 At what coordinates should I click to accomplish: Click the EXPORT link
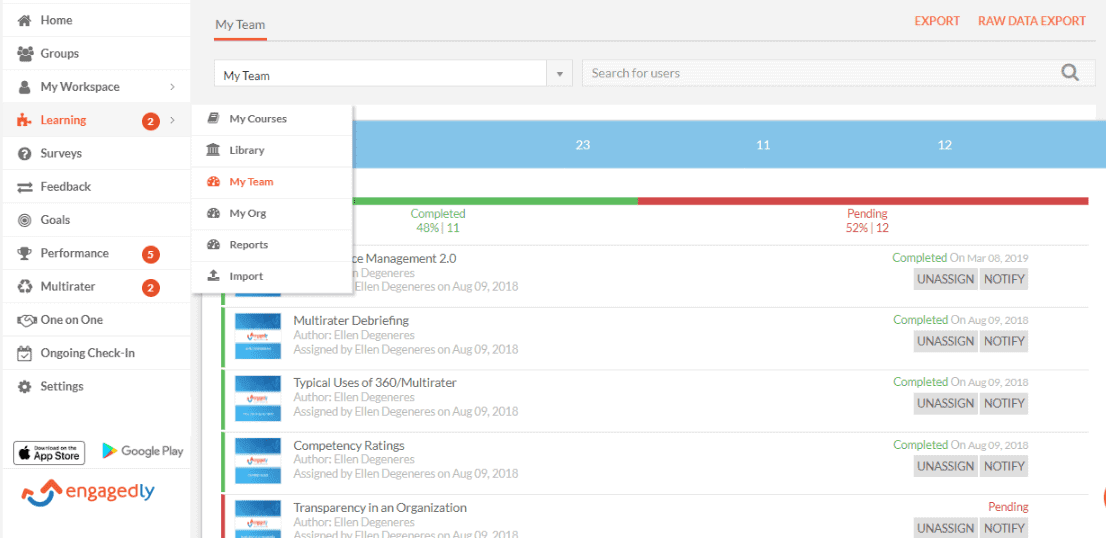tap(937, 21)
